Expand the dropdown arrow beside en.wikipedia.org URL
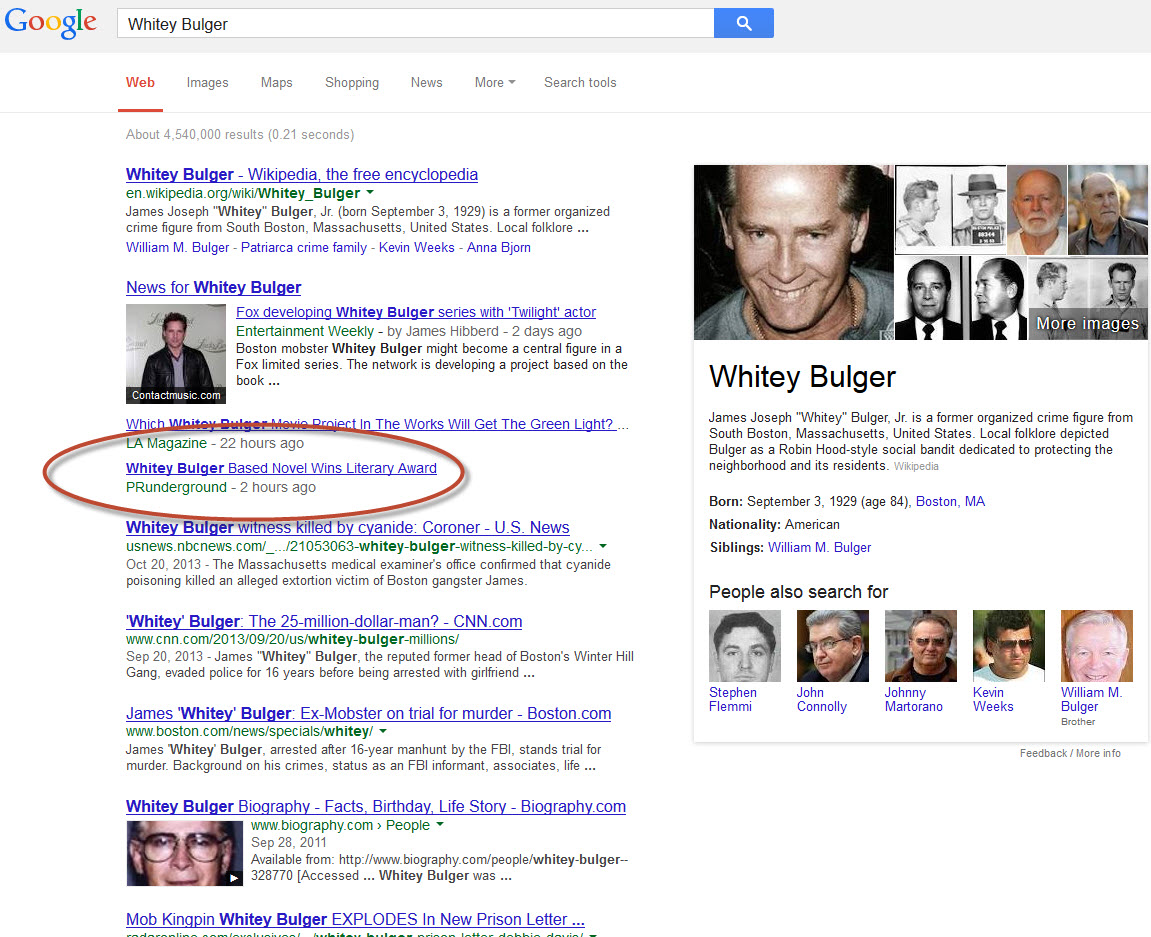 click(x=370, y=192)
